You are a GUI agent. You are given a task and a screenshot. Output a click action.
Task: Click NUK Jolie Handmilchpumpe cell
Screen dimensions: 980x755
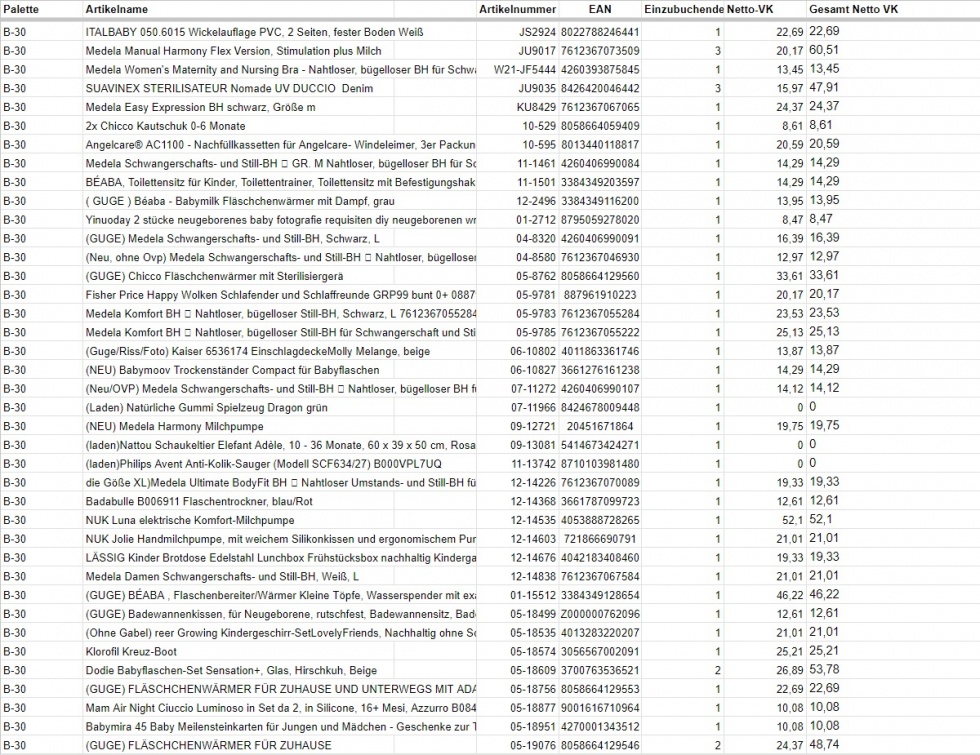coord(281,538)
